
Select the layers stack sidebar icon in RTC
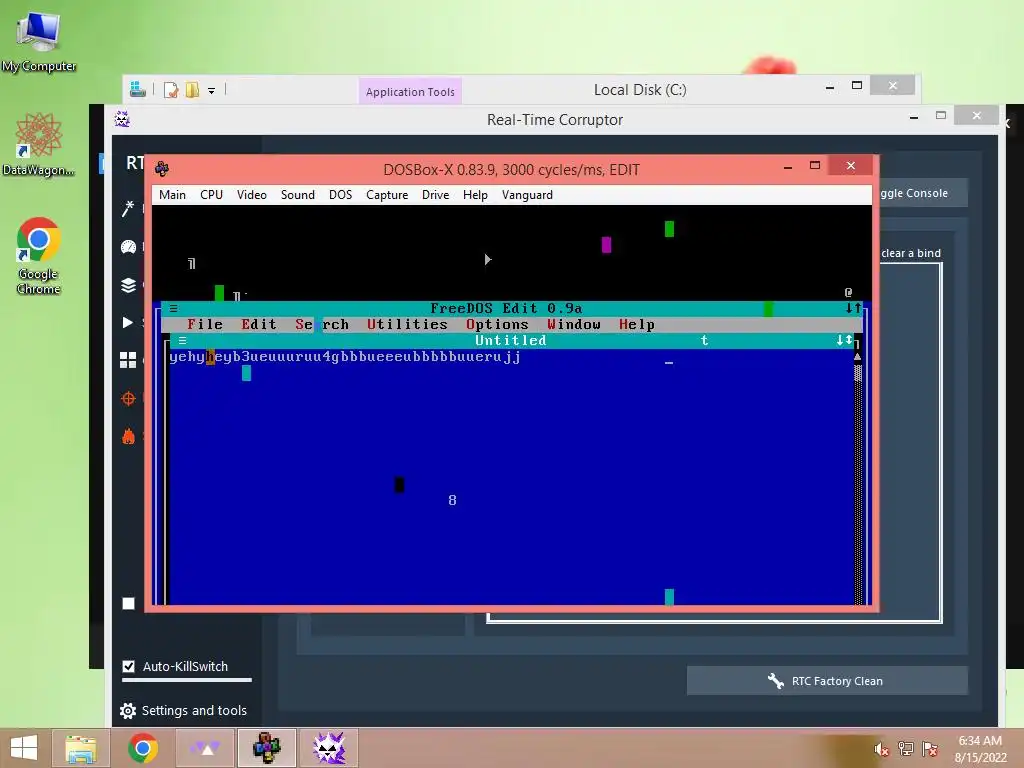(128, 285)
